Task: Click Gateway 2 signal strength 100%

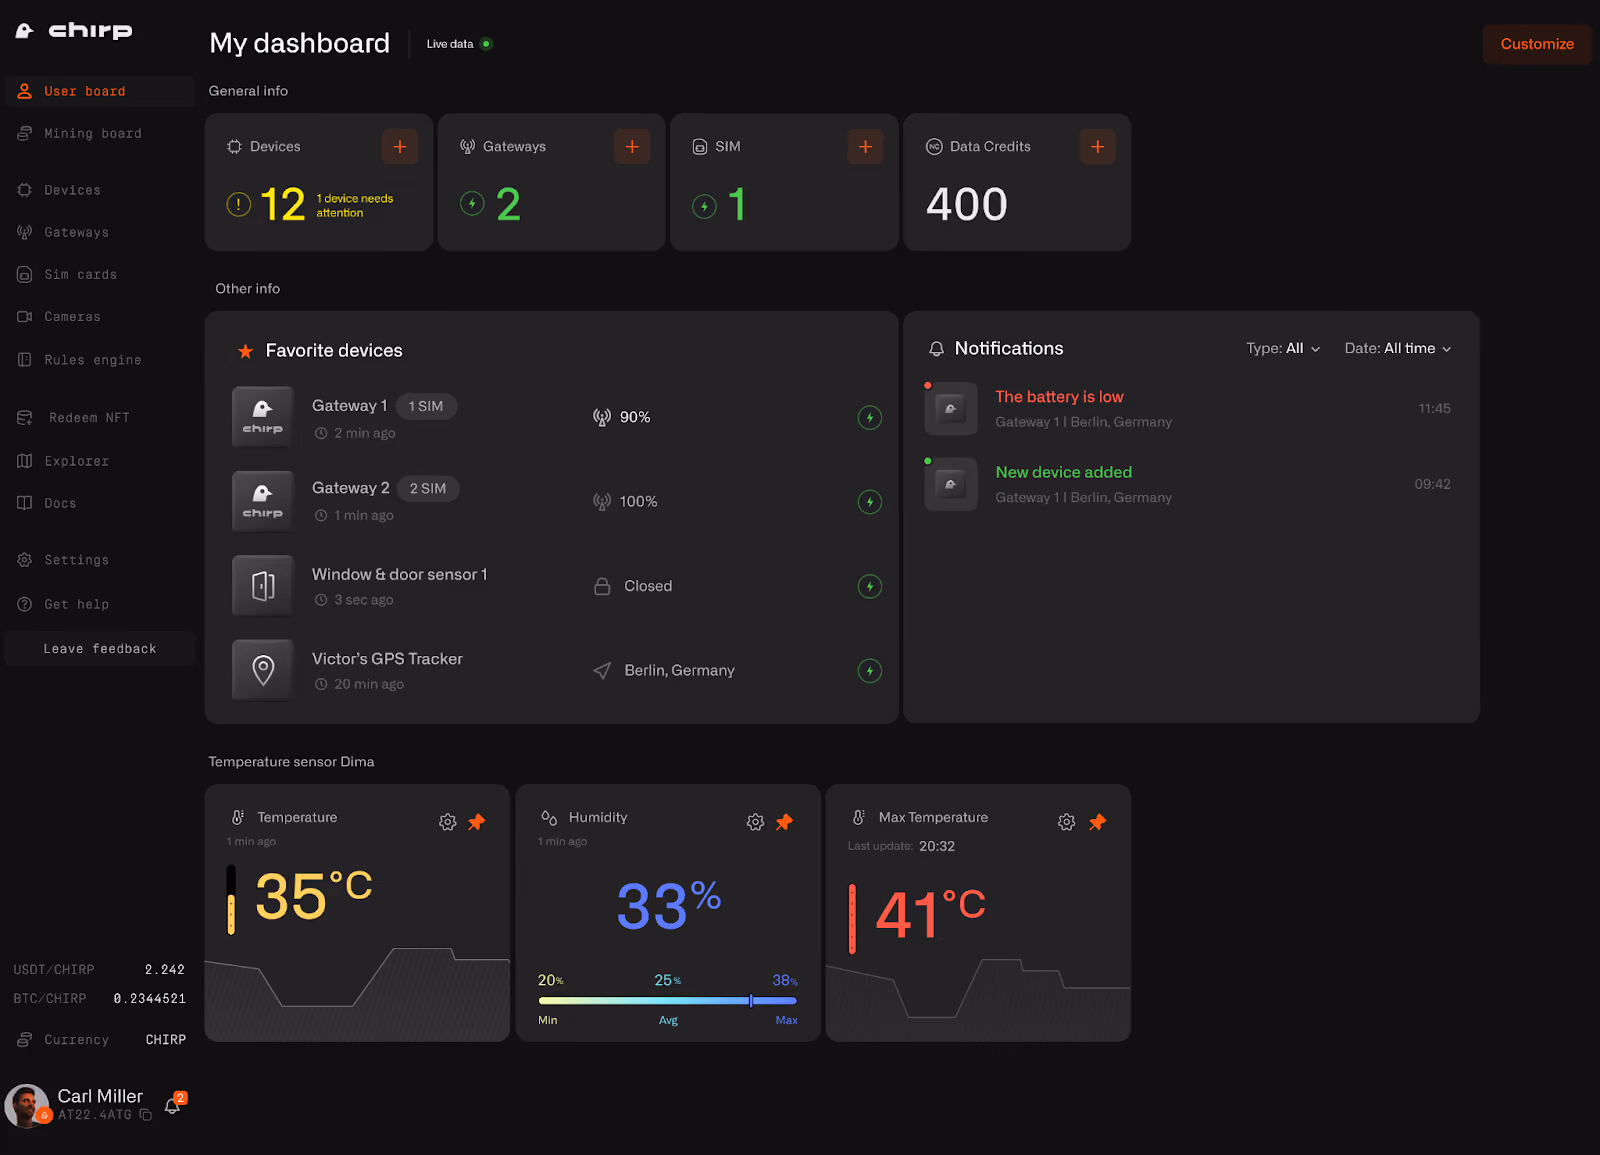Action: (x=625, y=502)
